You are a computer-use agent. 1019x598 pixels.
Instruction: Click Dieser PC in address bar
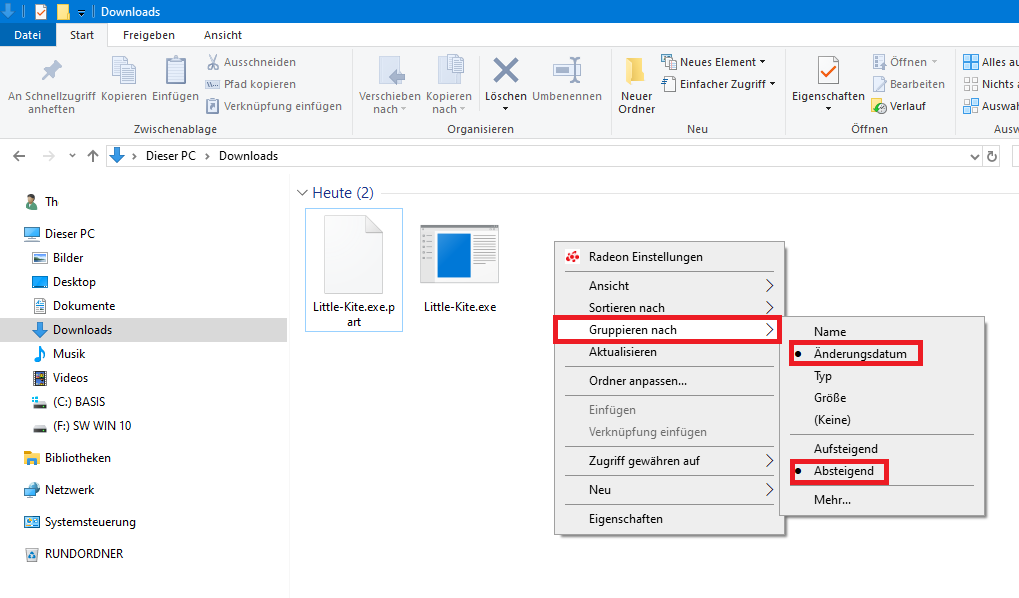(170, 156)
